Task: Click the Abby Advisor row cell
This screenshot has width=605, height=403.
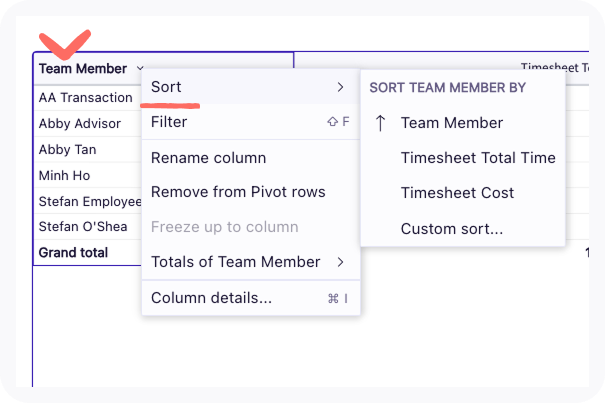Action: pos(80,124)
